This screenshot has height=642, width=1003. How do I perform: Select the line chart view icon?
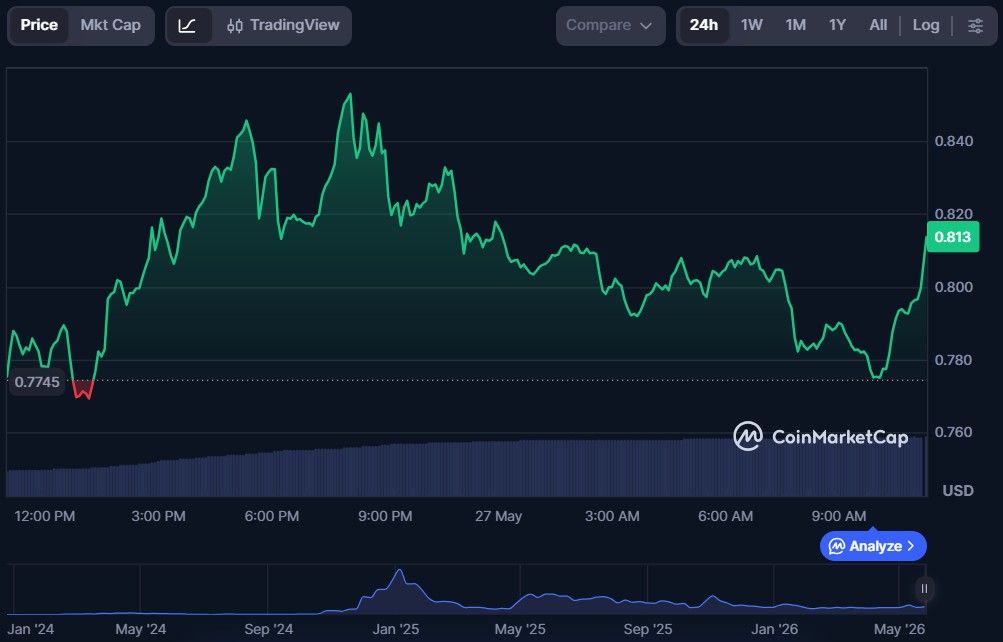tap(187, 26)
